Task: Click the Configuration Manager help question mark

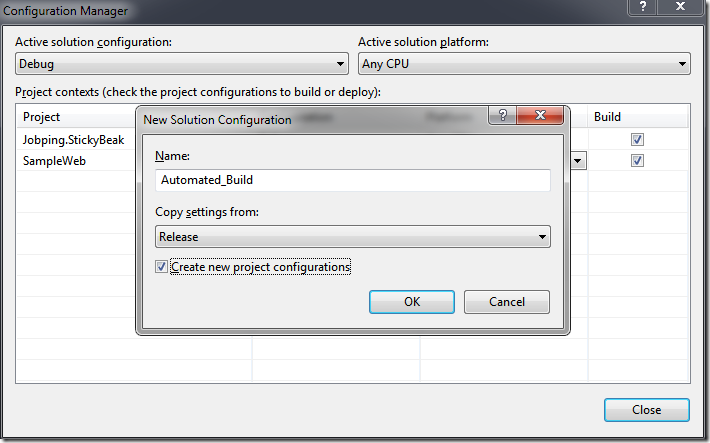Action: pyautogui.click(x=642, y=6)
